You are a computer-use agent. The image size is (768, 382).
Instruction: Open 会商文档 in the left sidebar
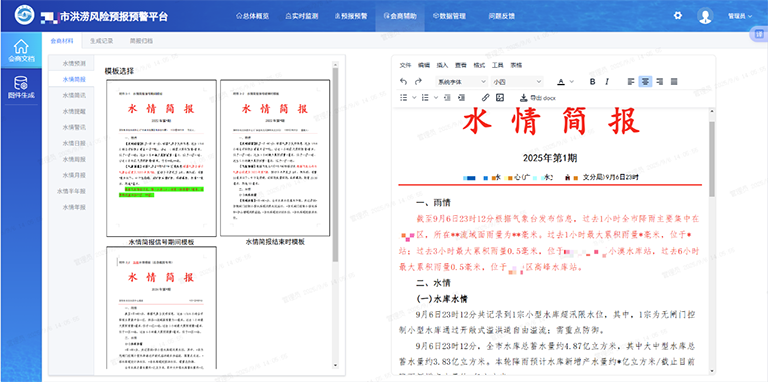pyautogui.click(x=21, y=50)
